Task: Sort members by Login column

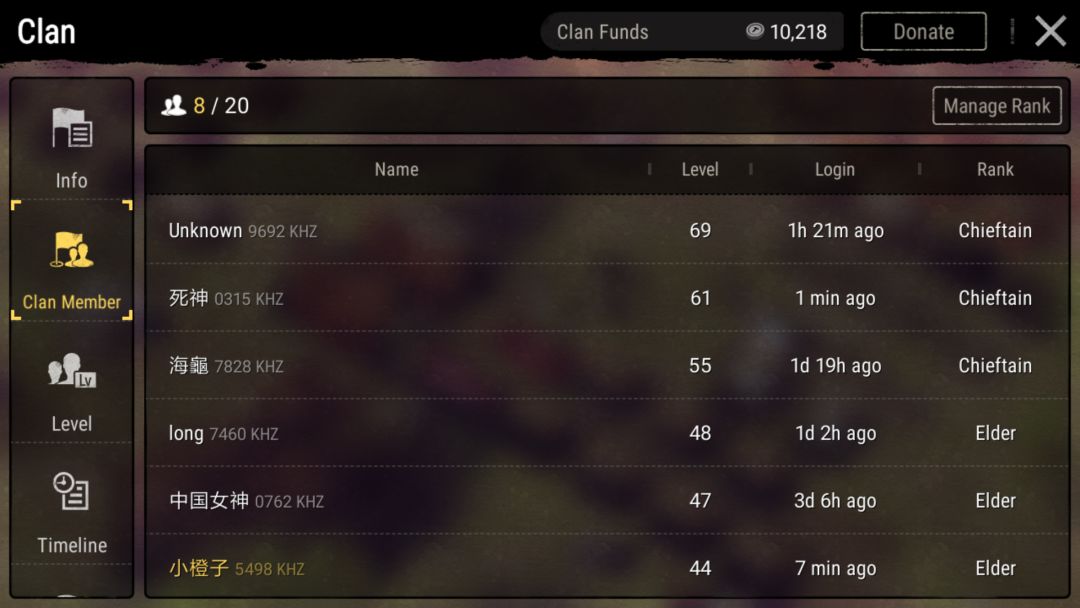Action: tap(835, 169)
